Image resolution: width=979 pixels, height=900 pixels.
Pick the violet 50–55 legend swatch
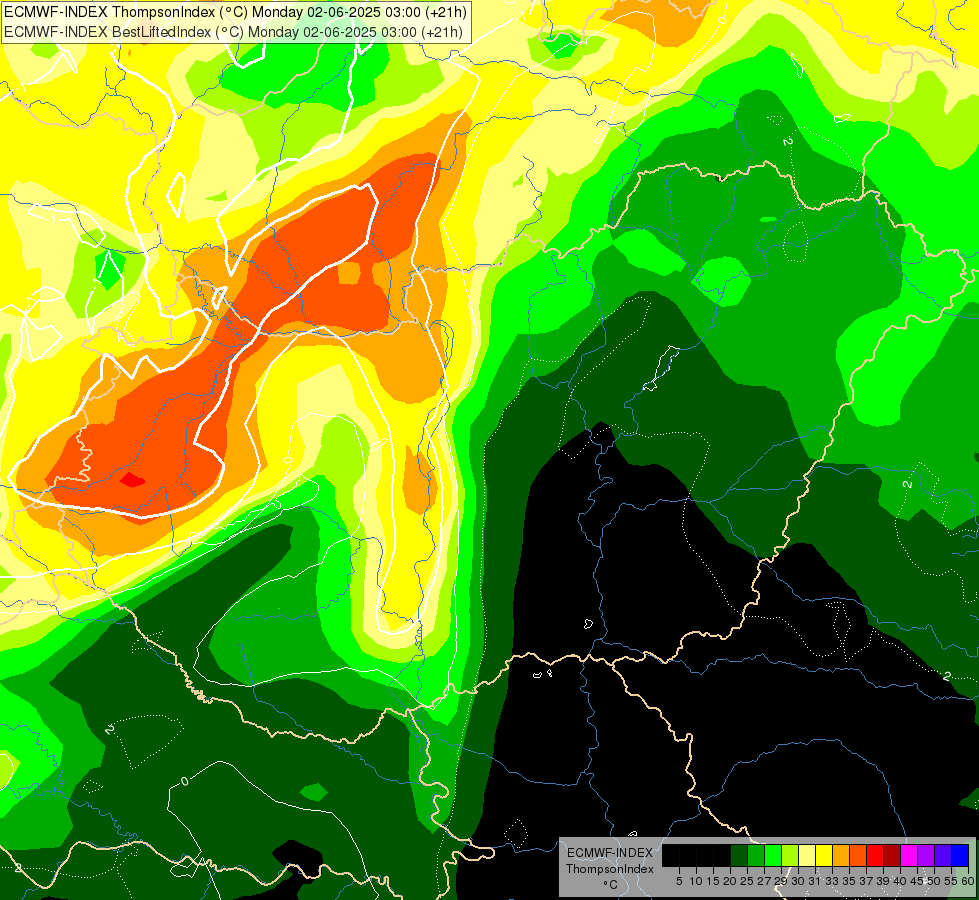coord(943,856)
